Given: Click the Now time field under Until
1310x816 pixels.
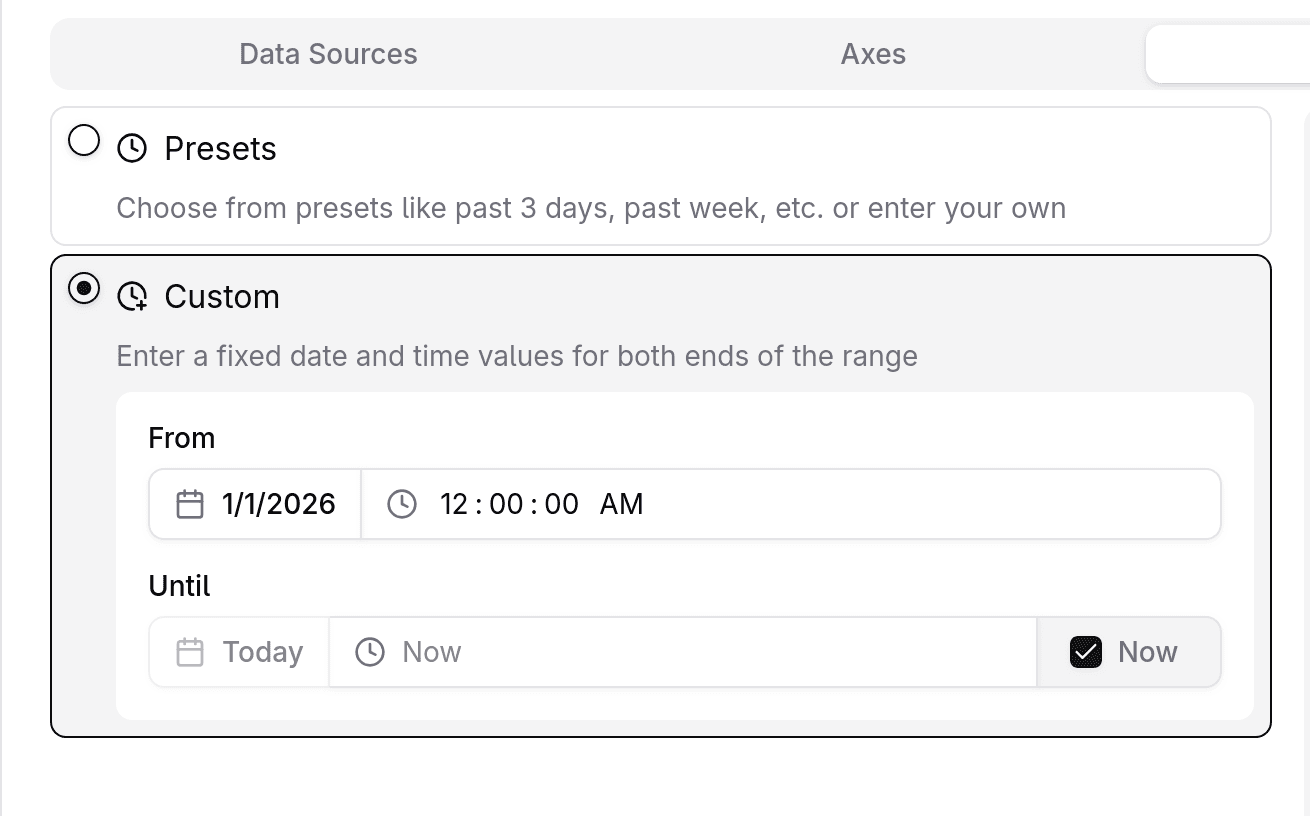Looking at the screenshot, I should 430,651.
